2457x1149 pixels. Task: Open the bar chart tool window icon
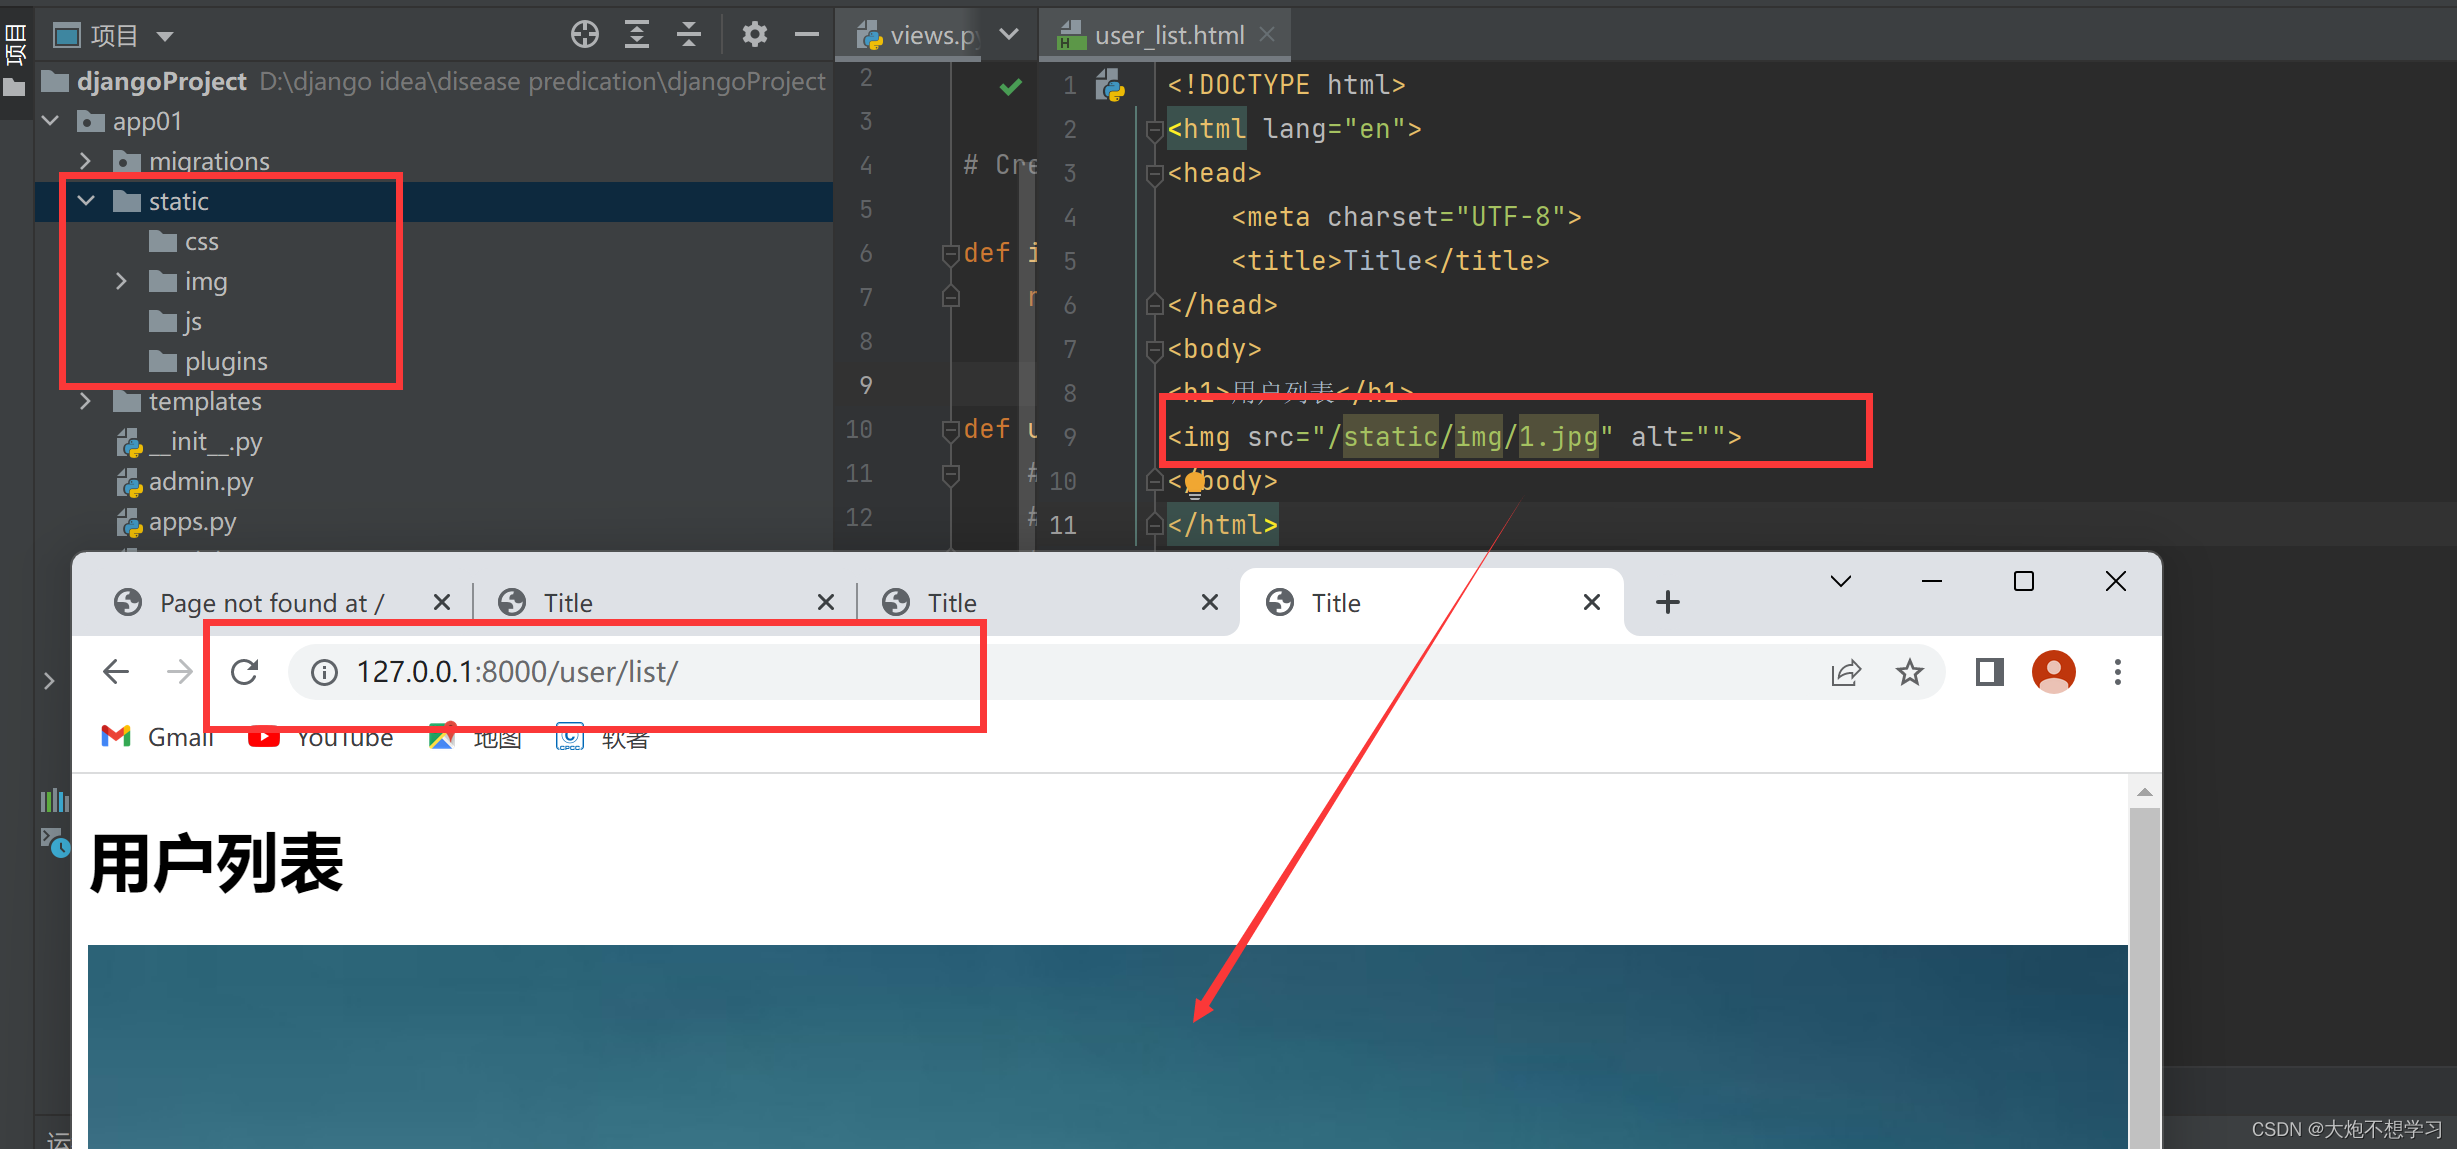coord(54,800)
